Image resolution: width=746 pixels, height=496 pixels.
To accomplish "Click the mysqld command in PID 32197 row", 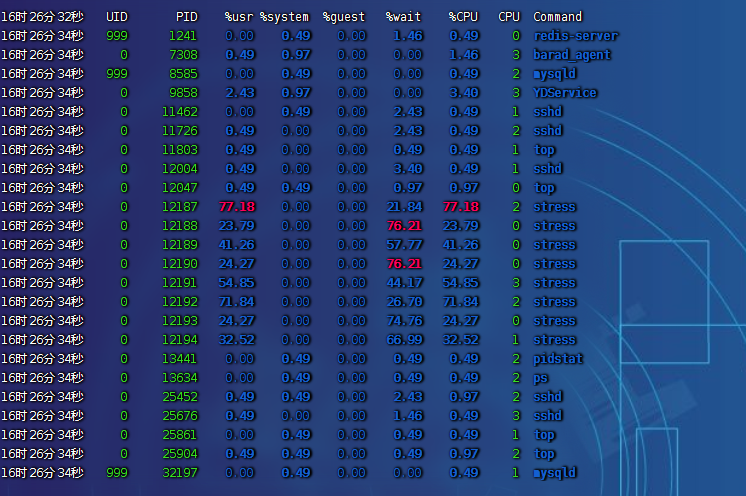I will (x=554, y=473).
